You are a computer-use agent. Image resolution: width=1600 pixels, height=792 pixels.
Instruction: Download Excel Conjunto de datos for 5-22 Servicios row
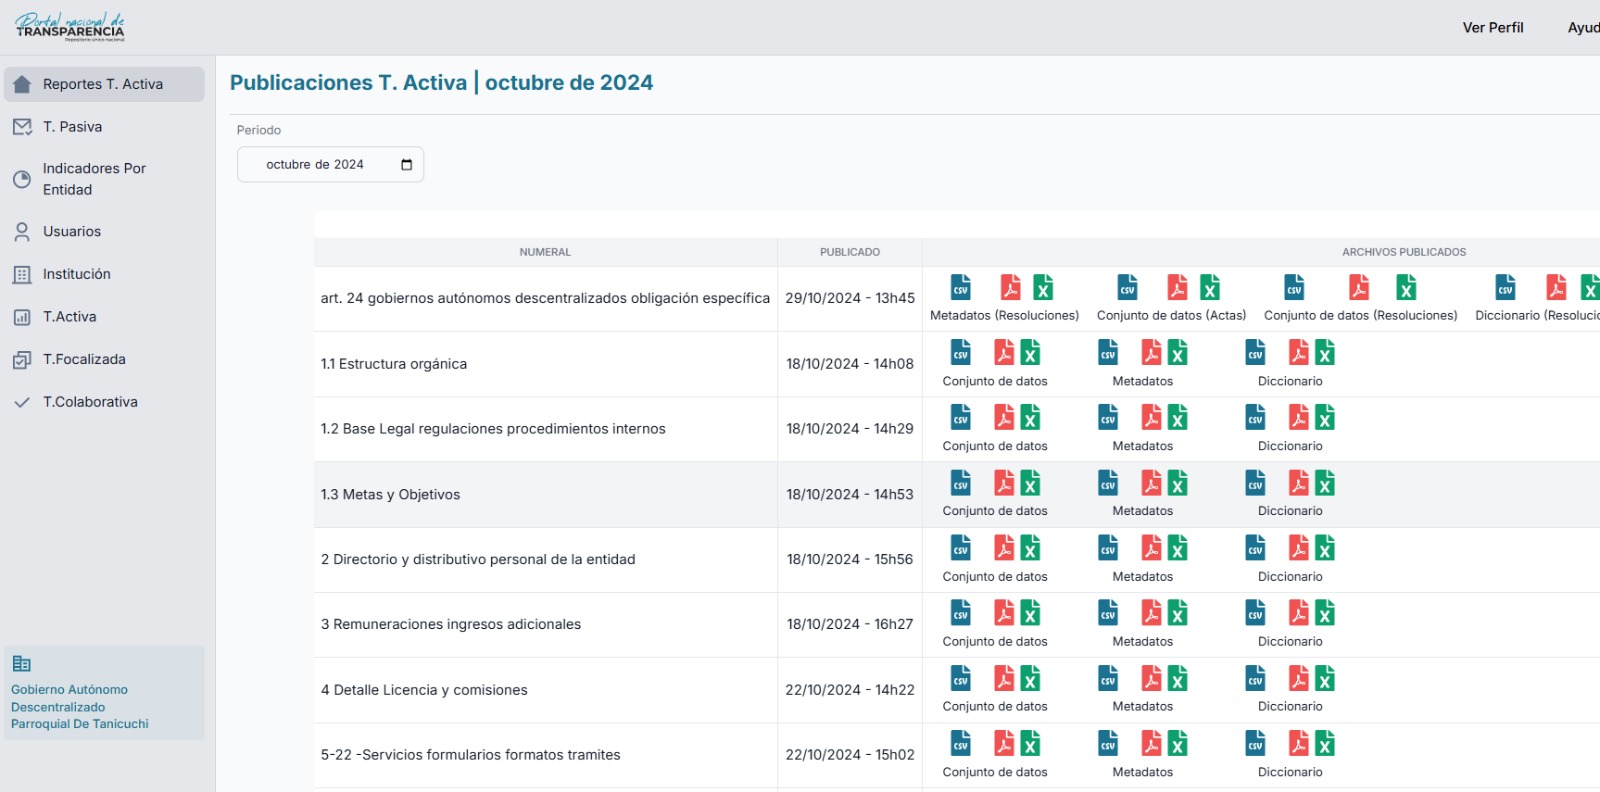[x=1030, y=744]
